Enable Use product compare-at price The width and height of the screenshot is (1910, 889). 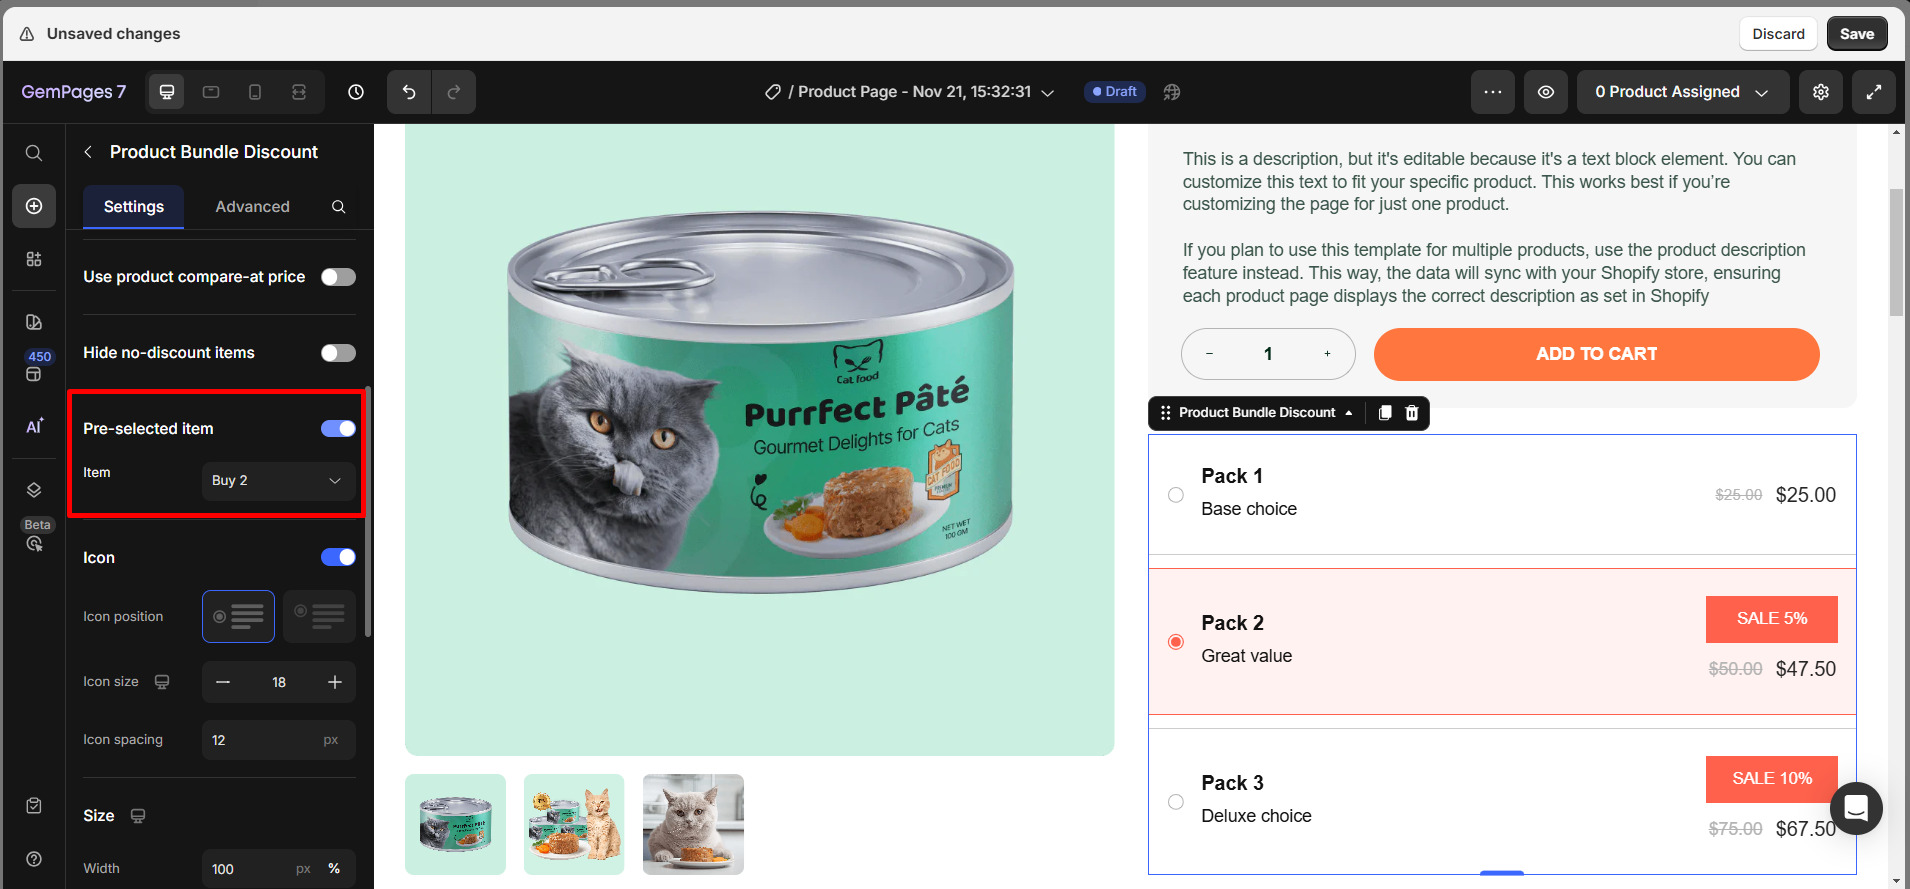[x=338, y=276]
